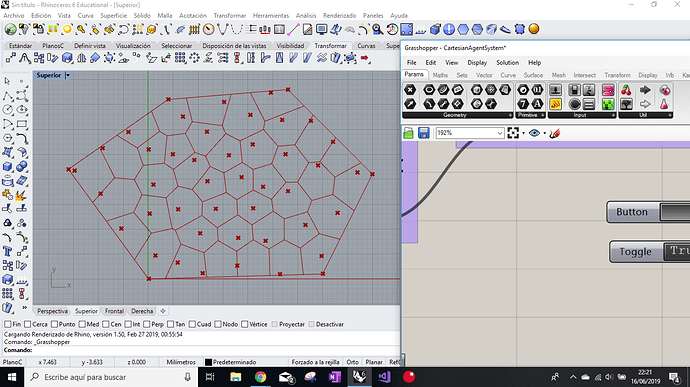Open Chrome from the Windows taskbar
Screen dimensions: 690x387
click(260, 377)
